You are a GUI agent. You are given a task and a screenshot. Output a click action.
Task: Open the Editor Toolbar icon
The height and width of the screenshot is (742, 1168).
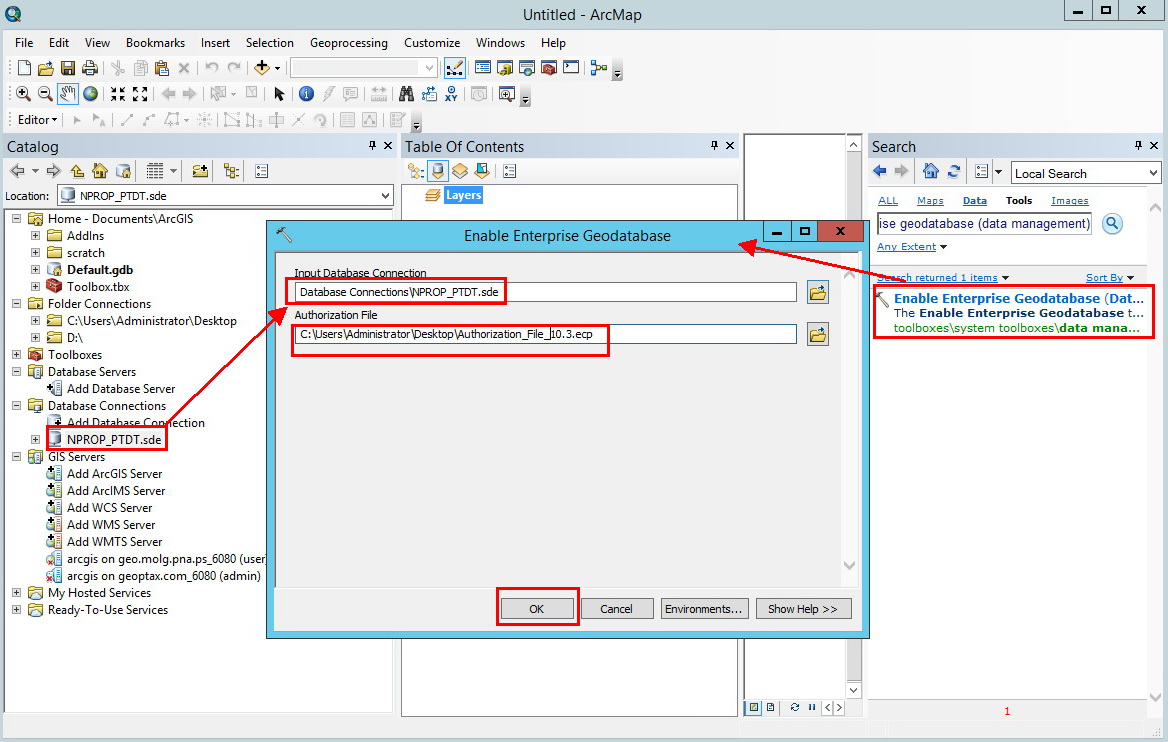tap(454, 68)
